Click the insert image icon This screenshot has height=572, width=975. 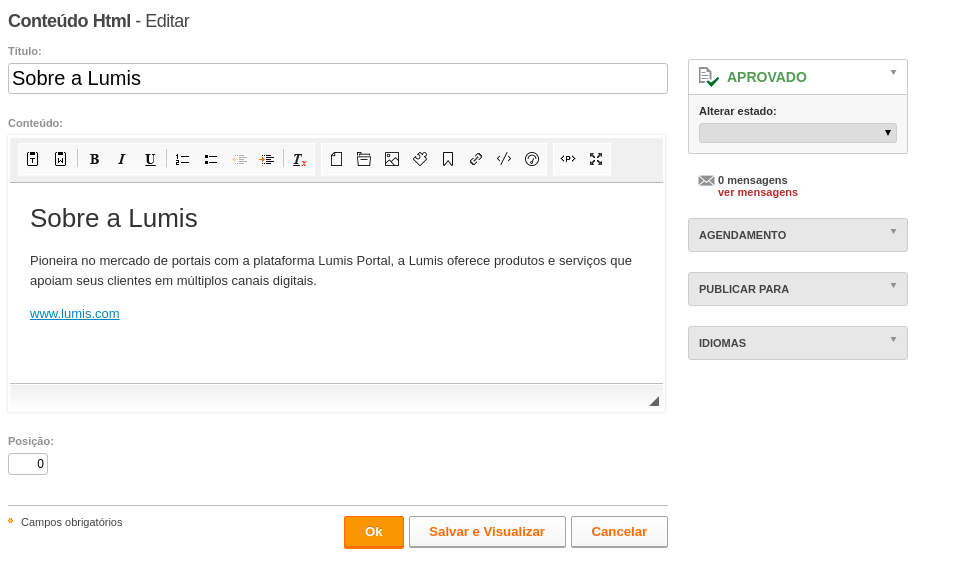(392, 159)
